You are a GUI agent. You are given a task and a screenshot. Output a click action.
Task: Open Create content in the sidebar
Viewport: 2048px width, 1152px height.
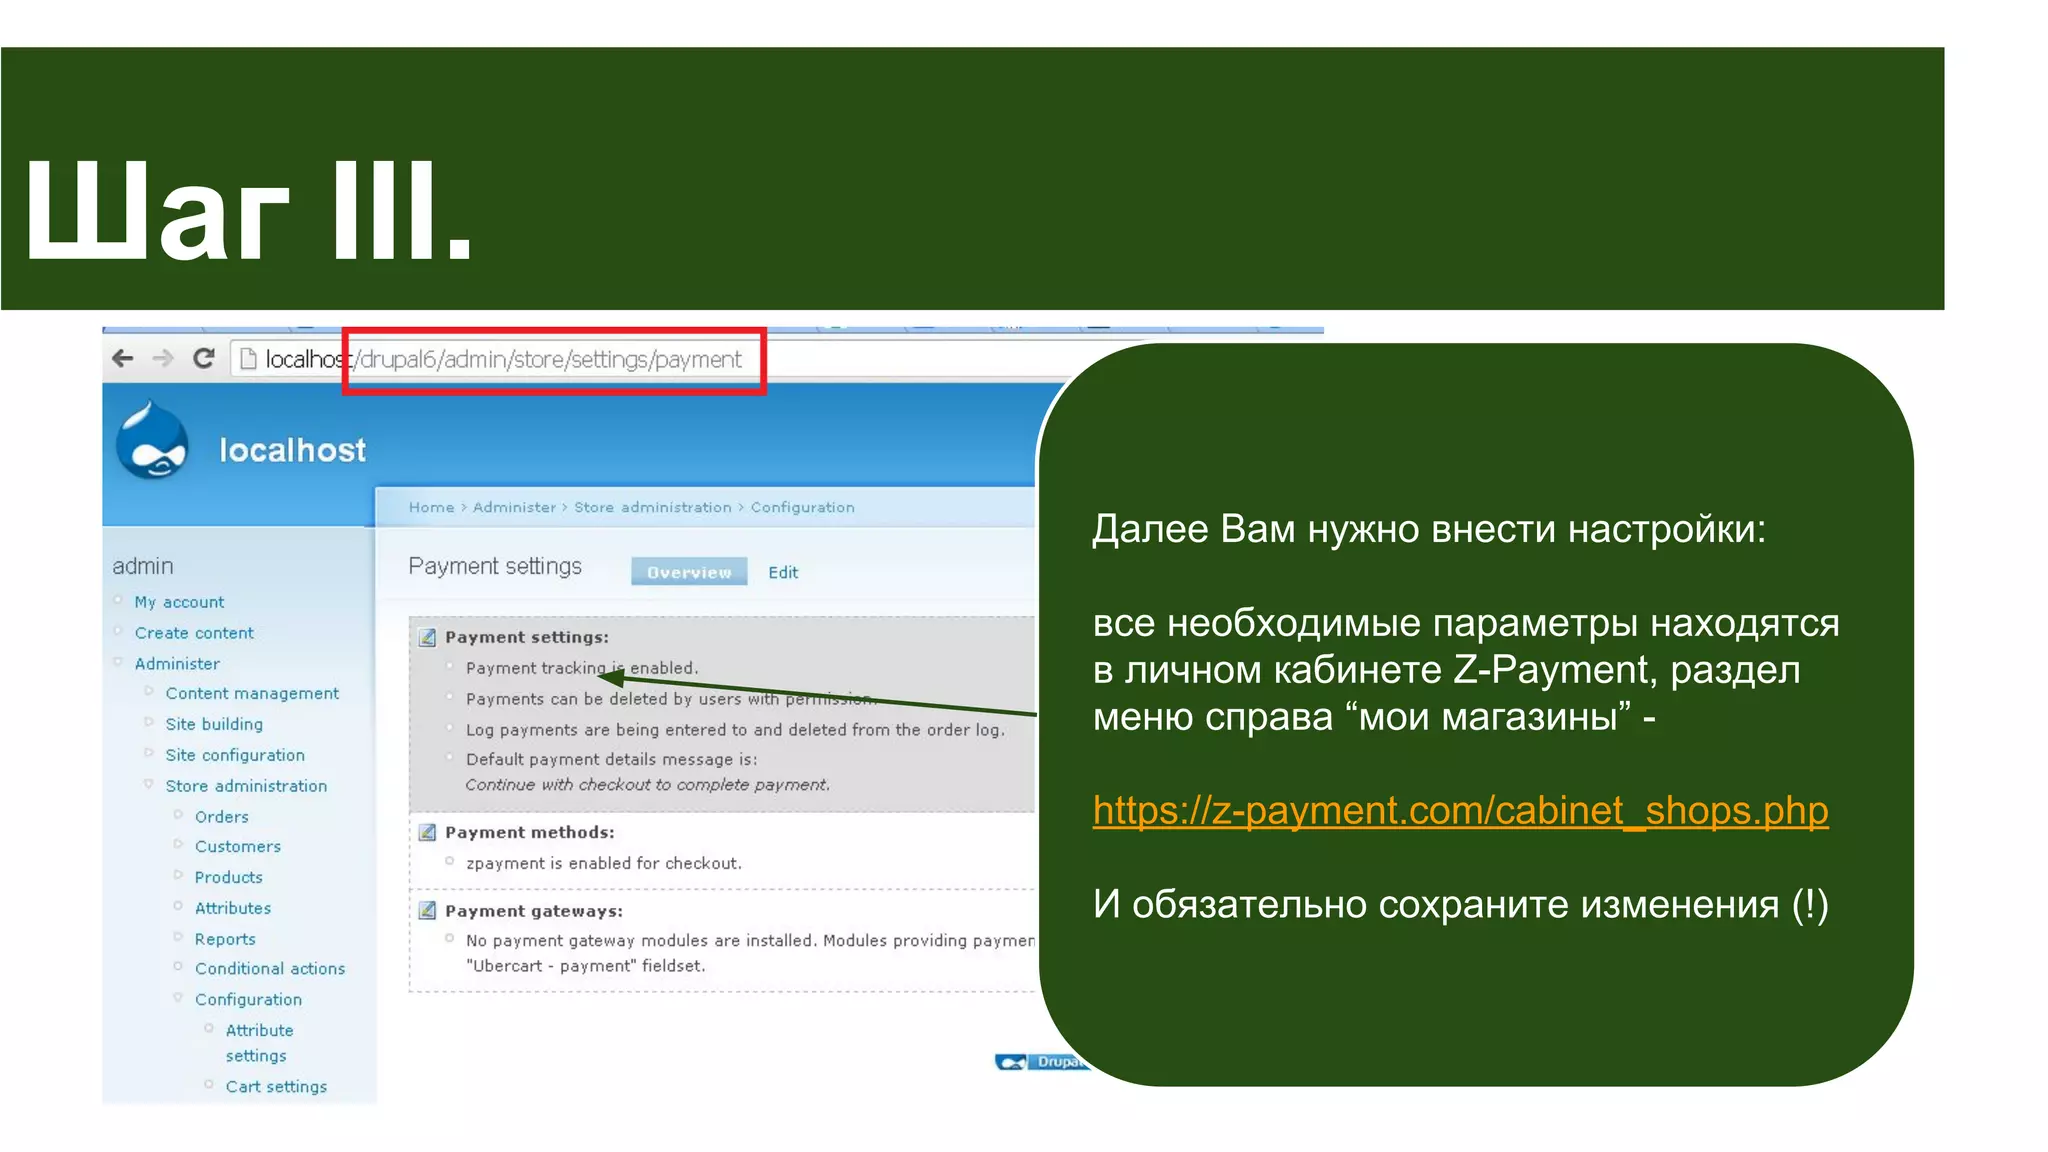194,633
